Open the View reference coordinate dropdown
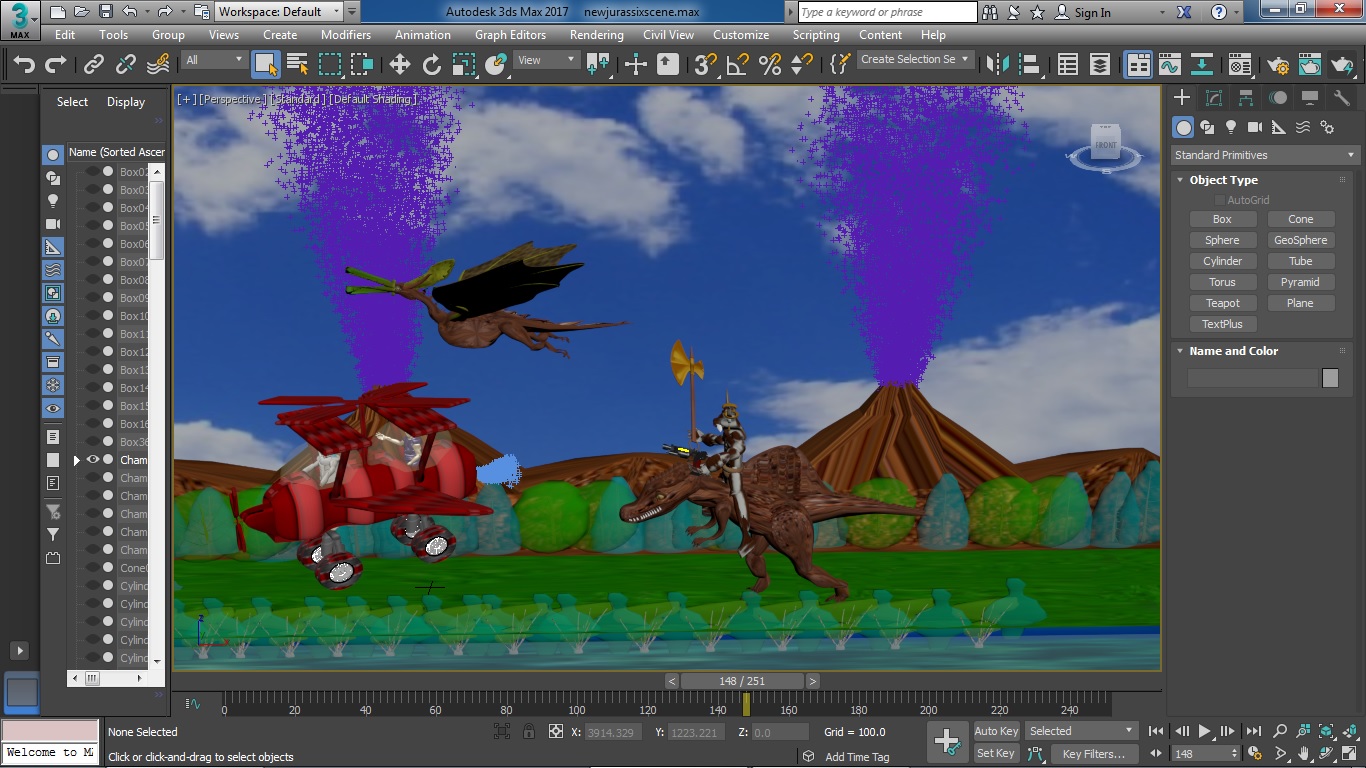The image size is (1366, 768). pos(546,60)
